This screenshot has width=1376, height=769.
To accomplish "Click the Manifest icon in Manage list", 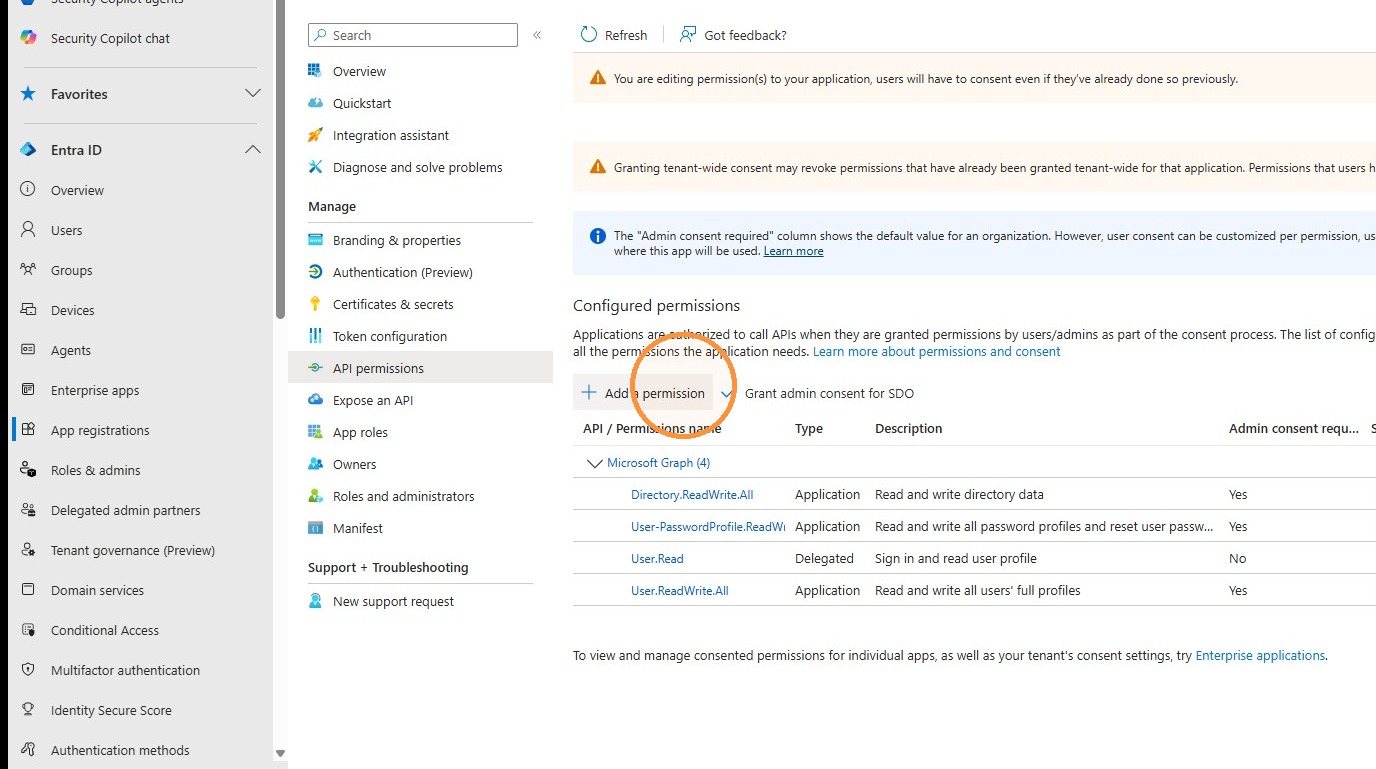I will tap(316, 528).
